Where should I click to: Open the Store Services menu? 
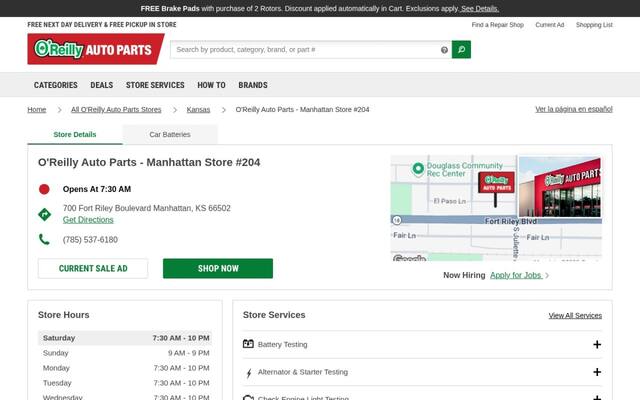(155, 85)
